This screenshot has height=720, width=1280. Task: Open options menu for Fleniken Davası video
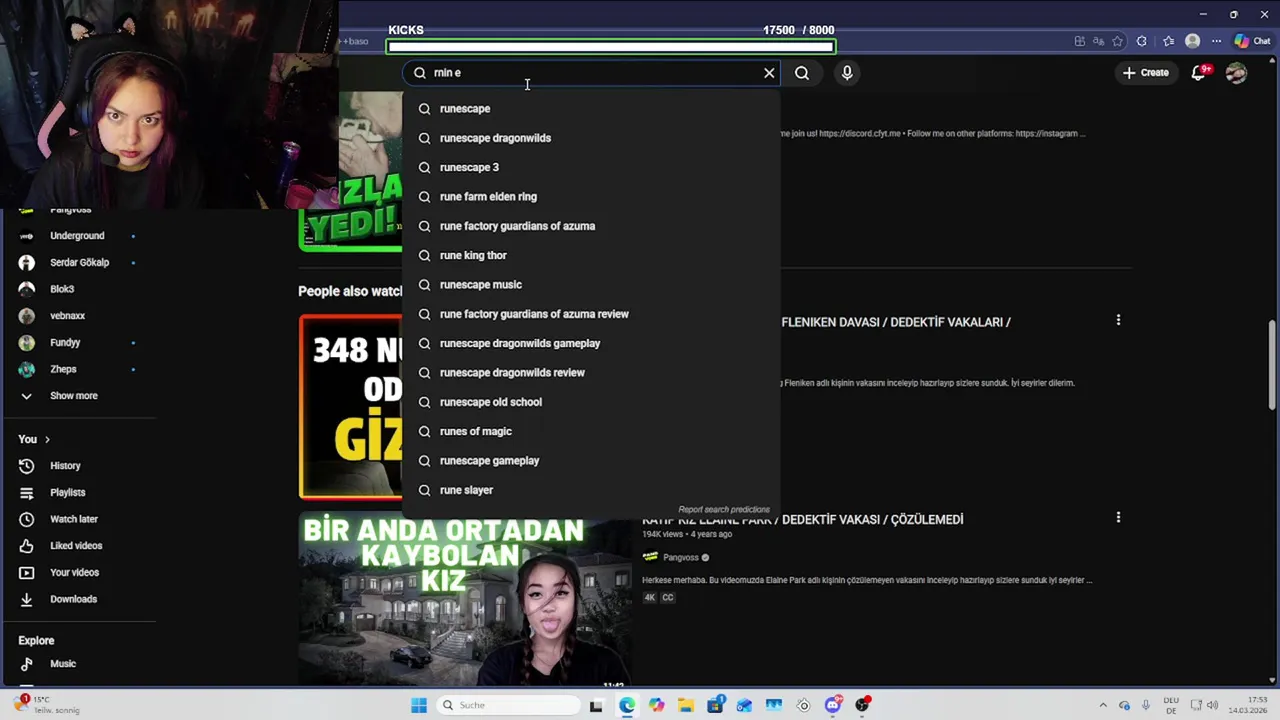(1118, 320)
